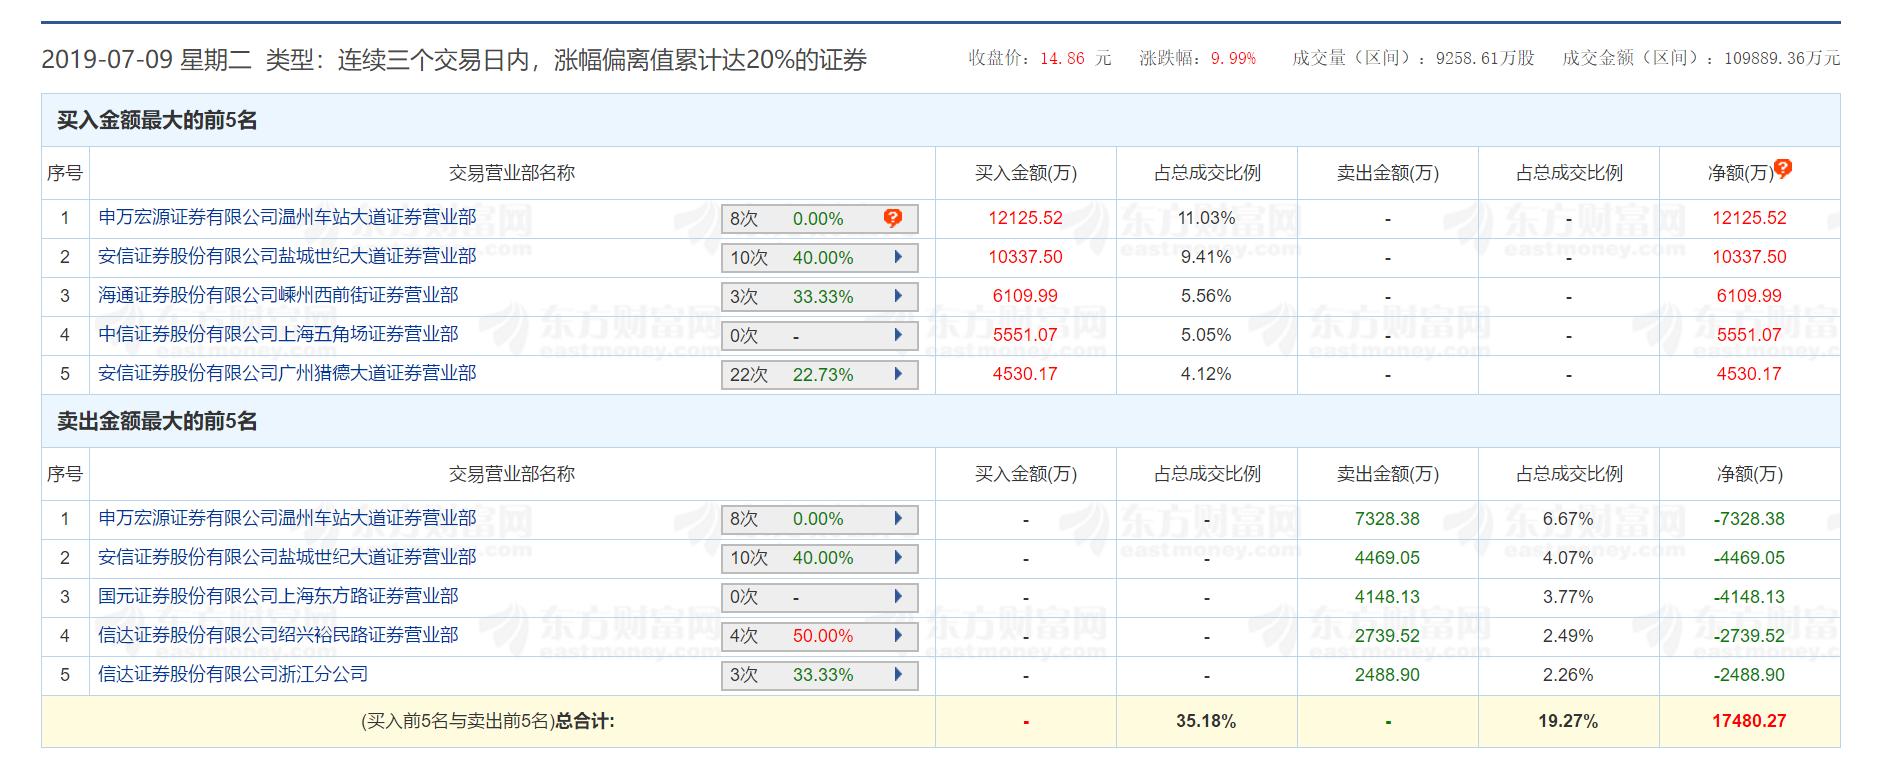Click net value -2488.90
1893x778 pixels.
(1749, 675)
